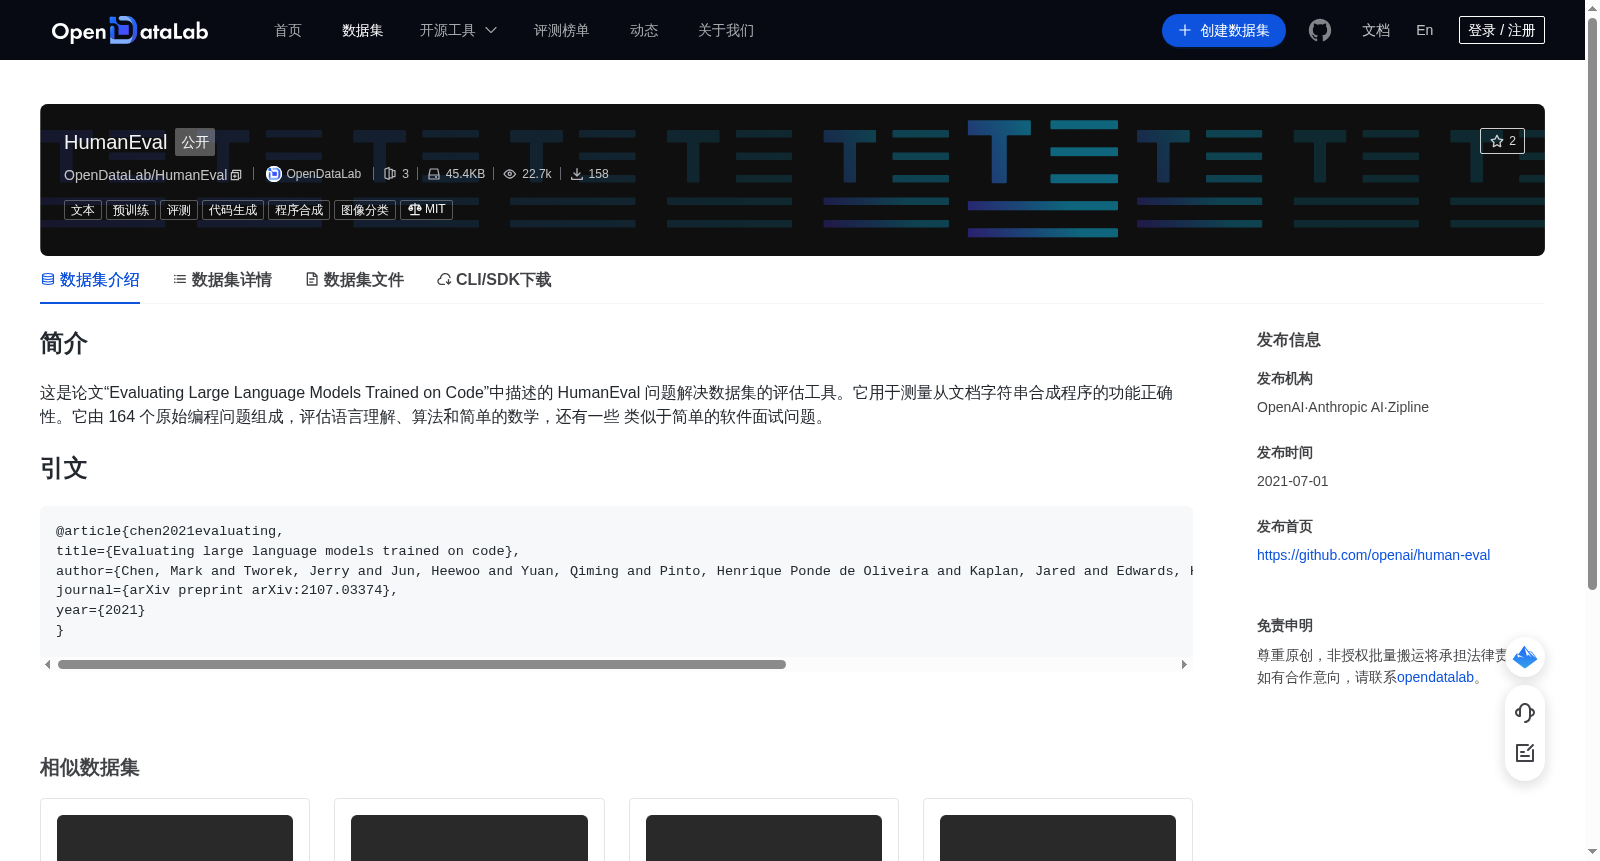Open the GitHub icon link

click(x=1320, y=30)
